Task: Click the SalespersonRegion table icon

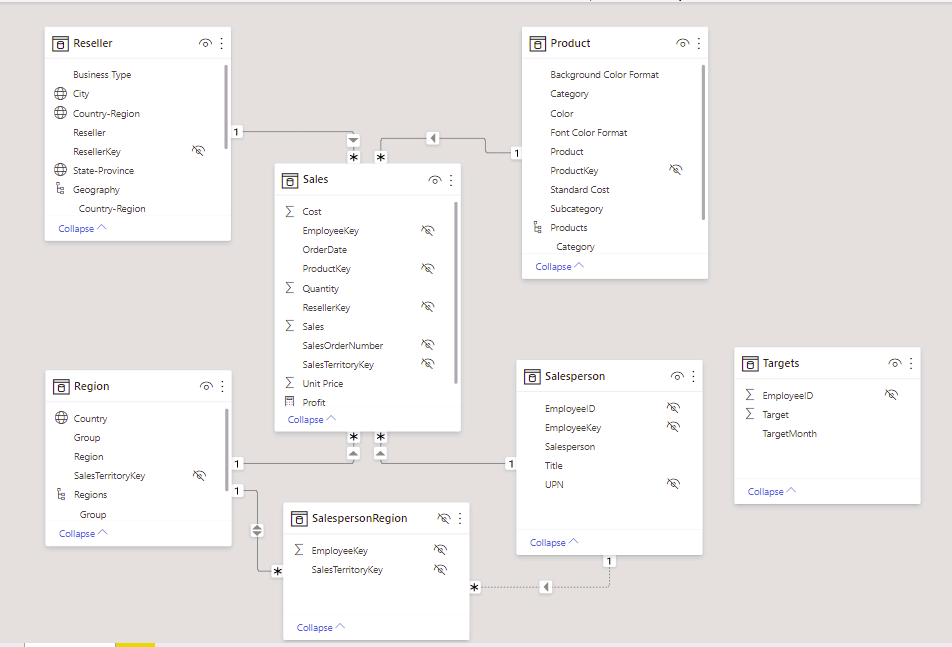Action: click(299, 519)
